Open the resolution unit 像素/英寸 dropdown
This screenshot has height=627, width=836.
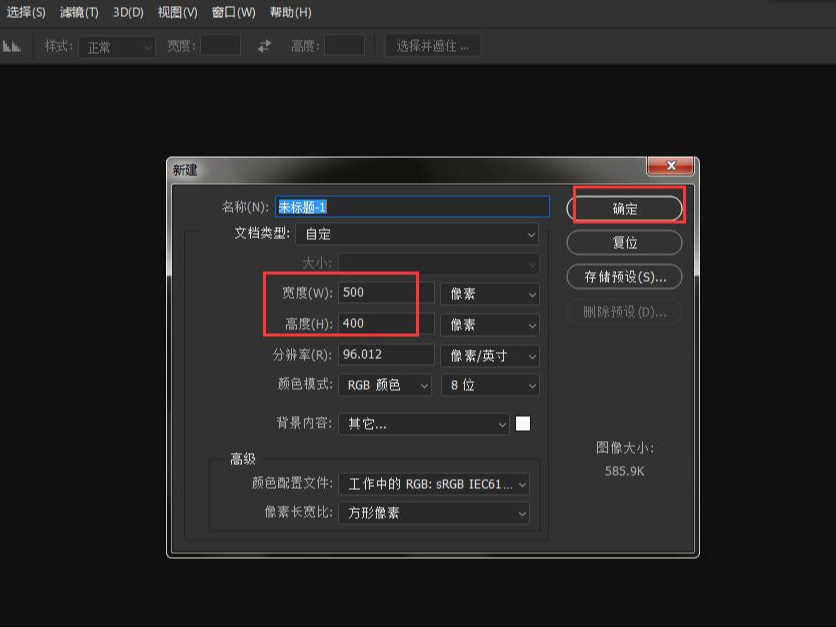(x=489, y=354)
